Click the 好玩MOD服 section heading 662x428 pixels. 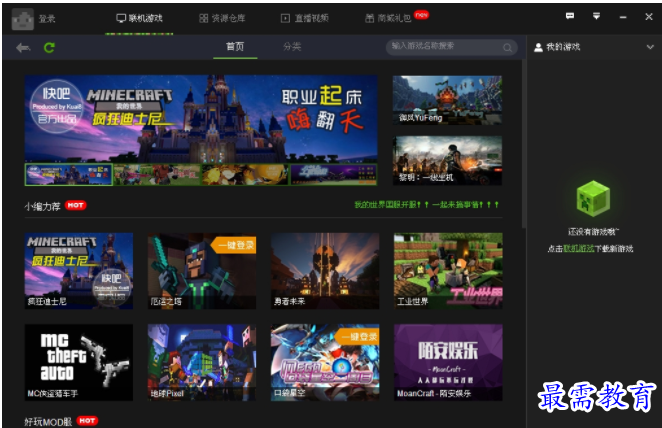pyautogui.click(x=48, y=422)
